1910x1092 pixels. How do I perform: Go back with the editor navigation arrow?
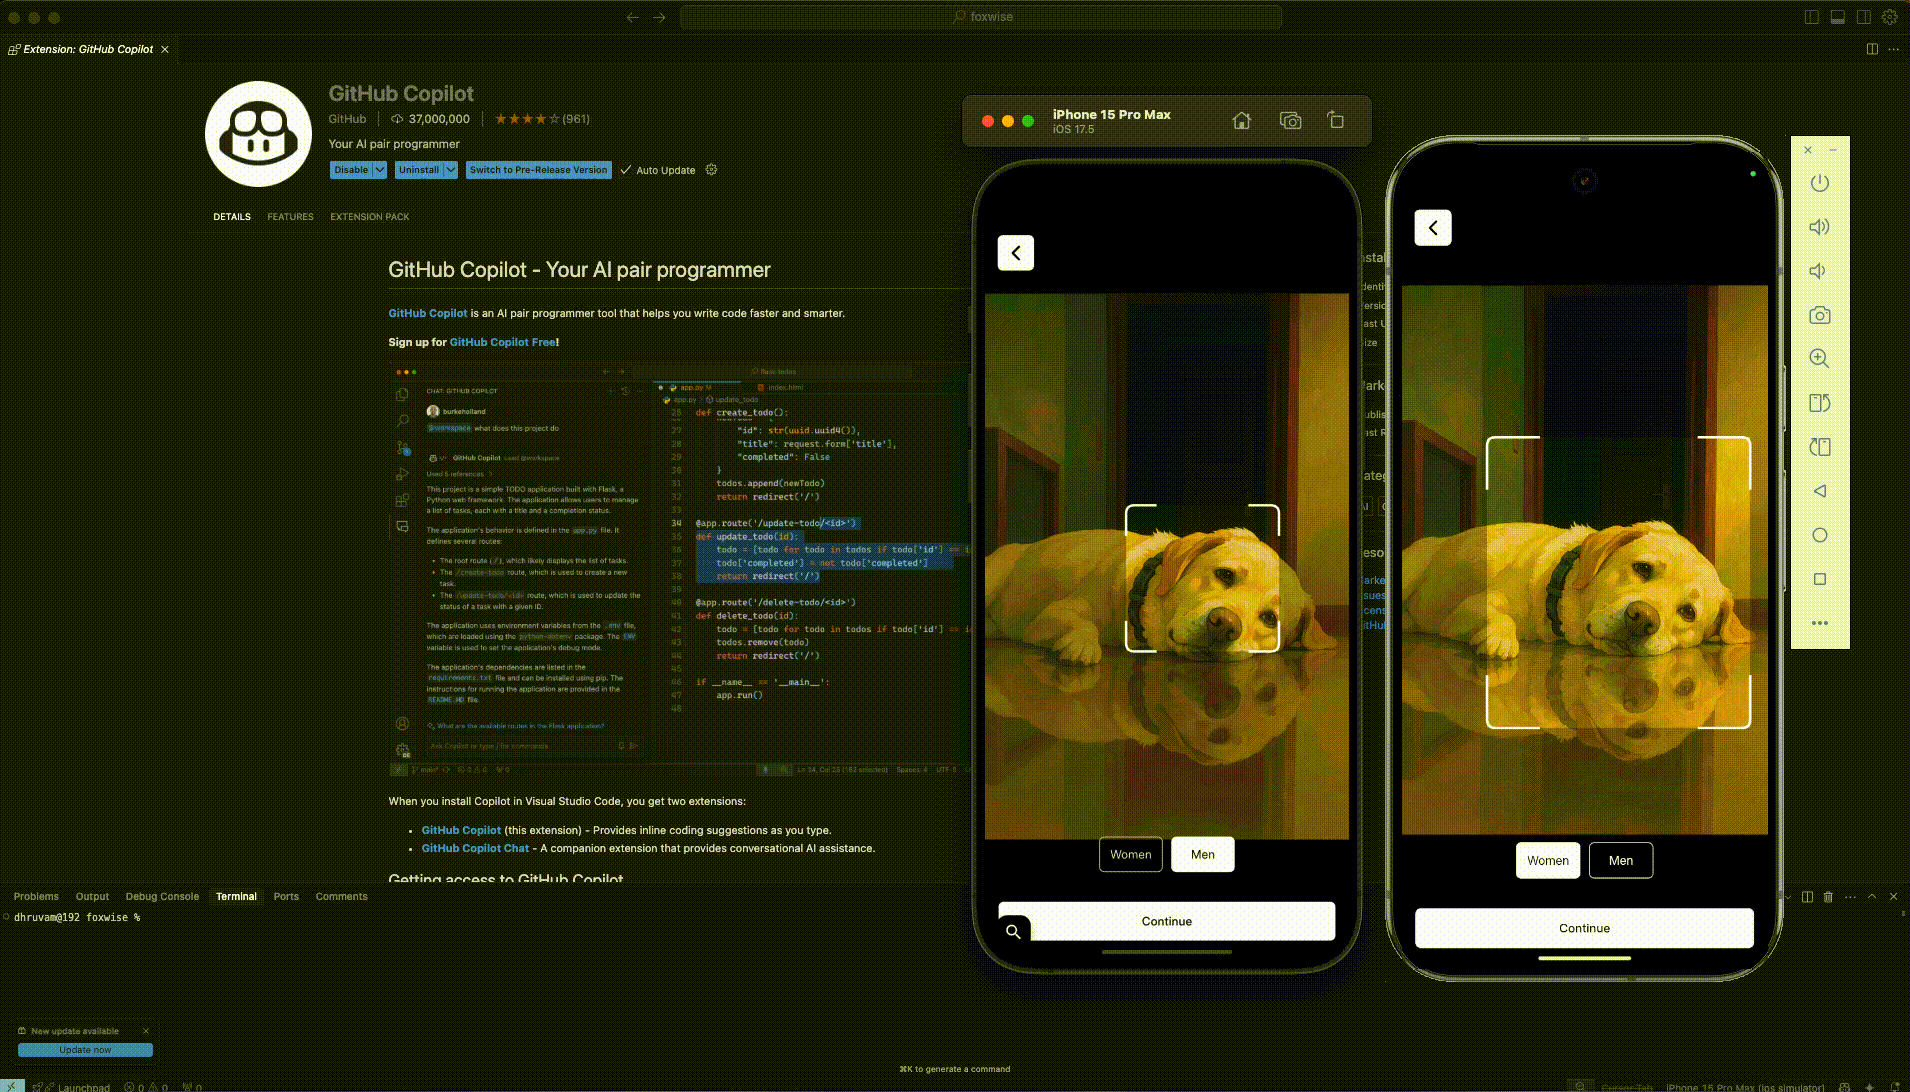point(632,17)
